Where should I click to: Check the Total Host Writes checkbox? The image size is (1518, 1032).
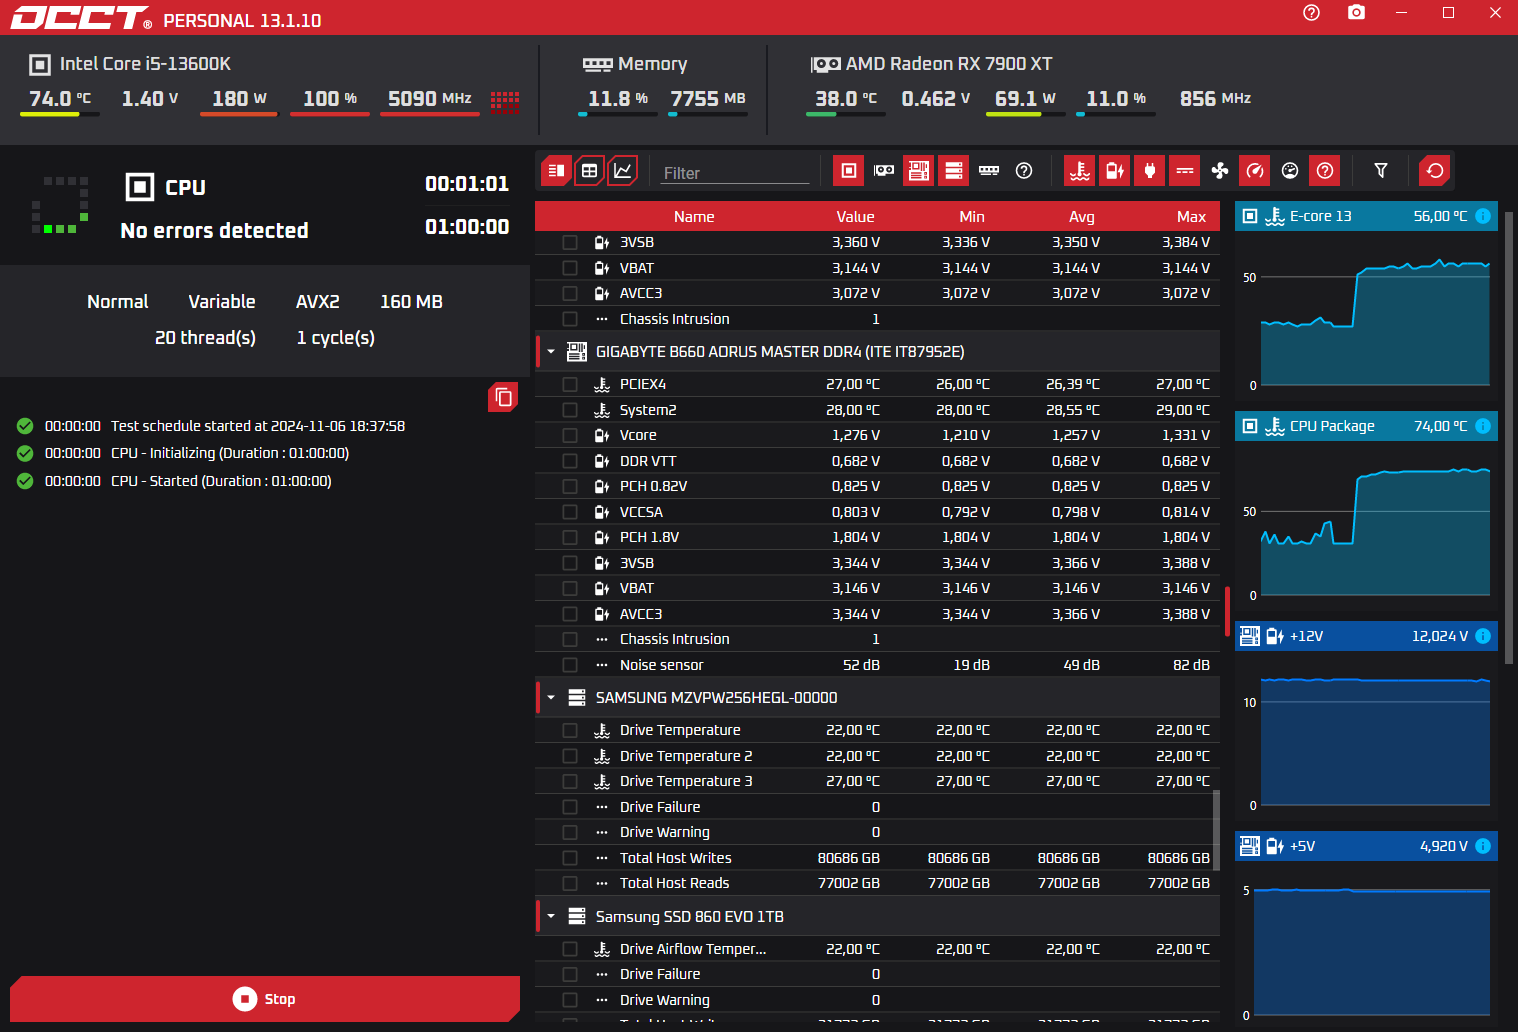pos(570,858)
